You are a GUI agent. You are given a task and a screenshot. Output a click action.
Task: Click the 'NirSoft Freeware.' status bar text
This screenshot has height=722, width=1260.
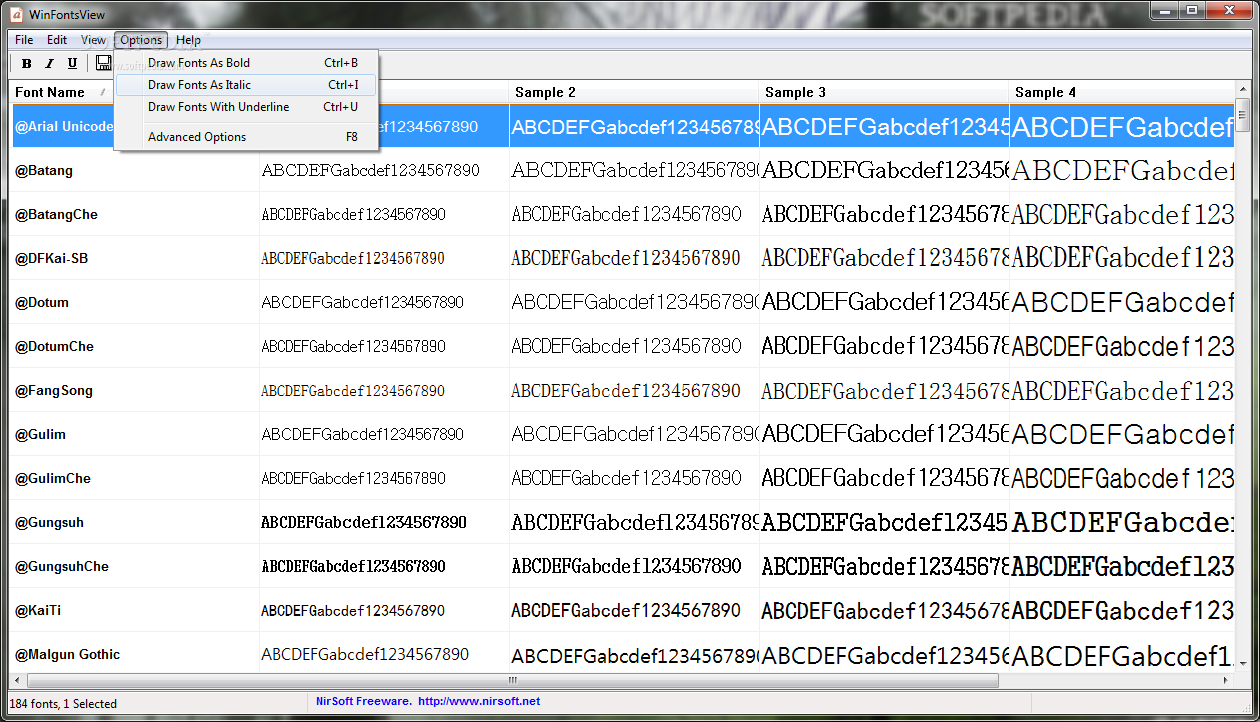click(363, 702)
